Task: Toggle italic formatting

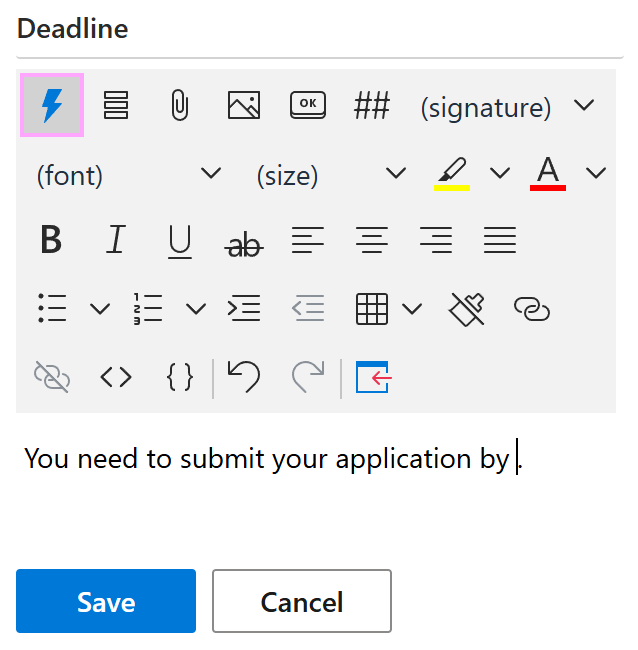Action: [x=116, y=241]
